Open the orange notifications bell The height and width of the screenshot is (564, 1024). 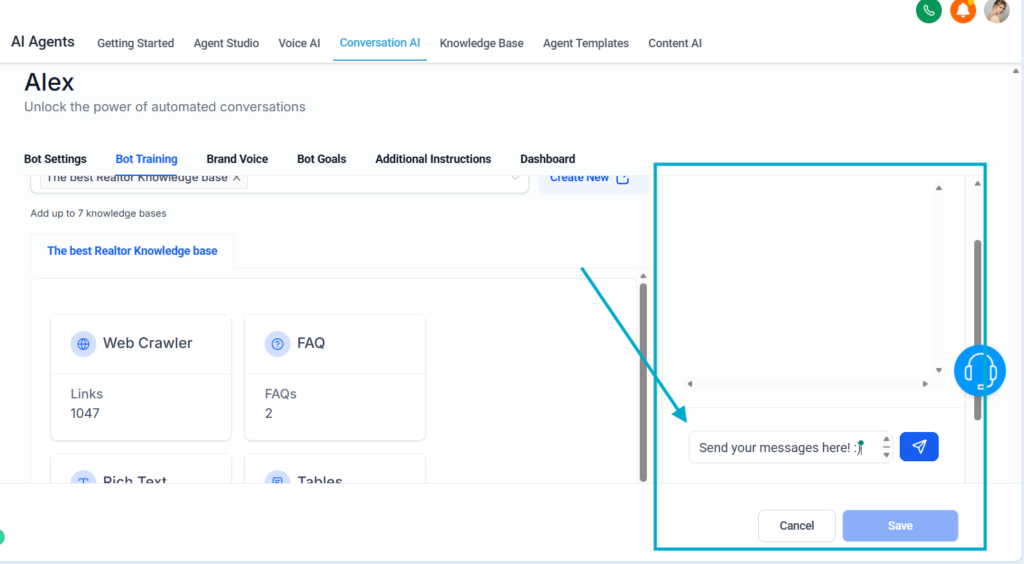[963, 11]
